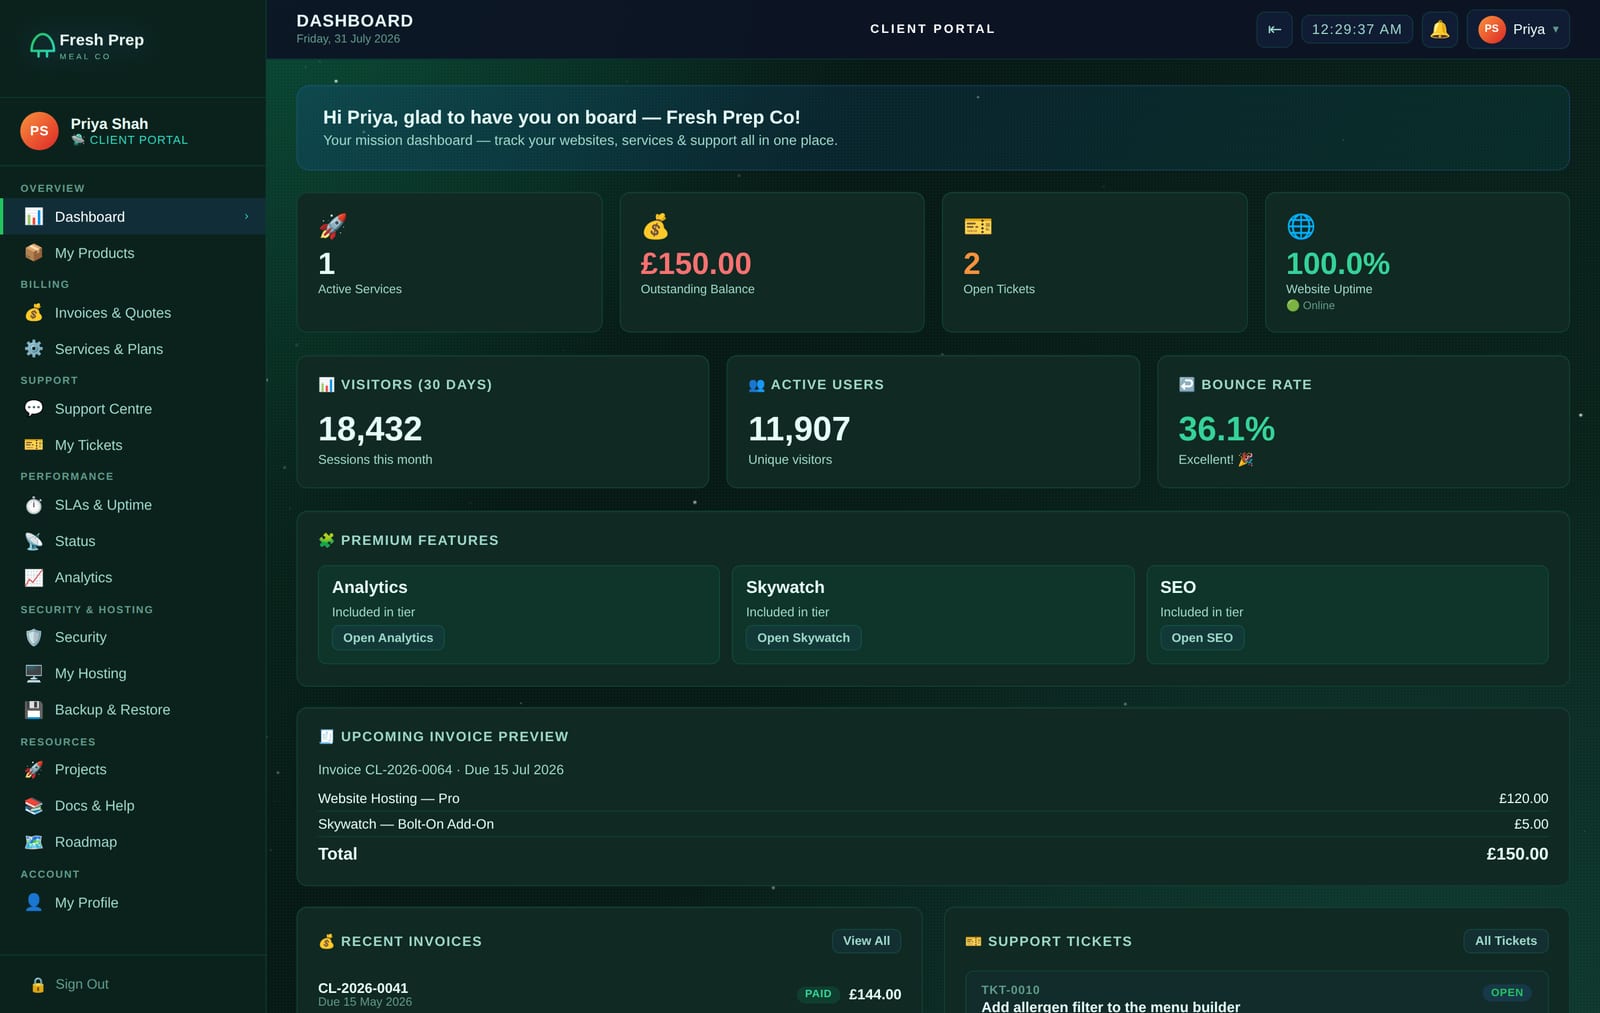The image size is (1600, 1013).
Task: Collapse the sidebar with the arrow icon
Action: click(1275, 29)
